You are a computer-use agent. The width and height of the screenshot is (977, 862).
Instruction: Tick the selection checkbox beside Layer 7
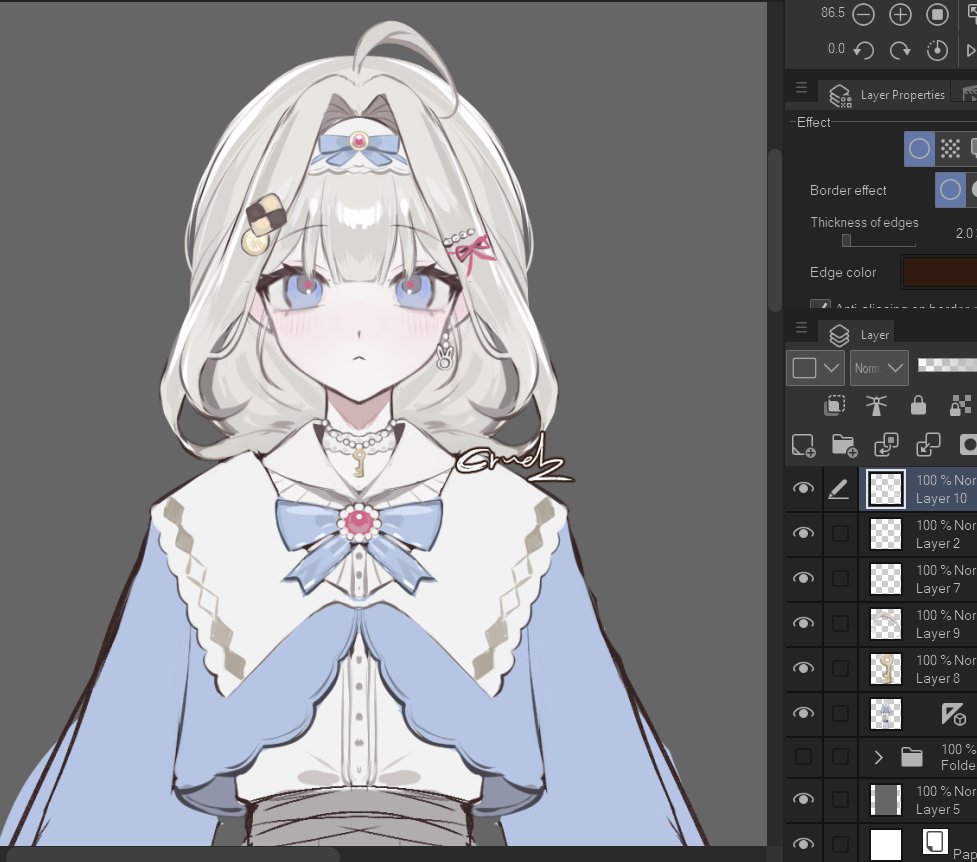840,578
